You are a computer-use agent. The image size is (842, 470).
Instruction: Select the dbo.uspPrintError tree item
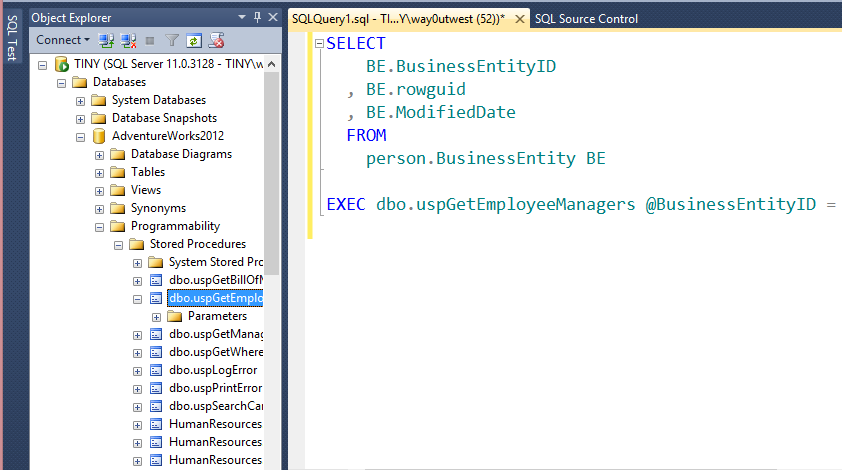click(215, 388)
